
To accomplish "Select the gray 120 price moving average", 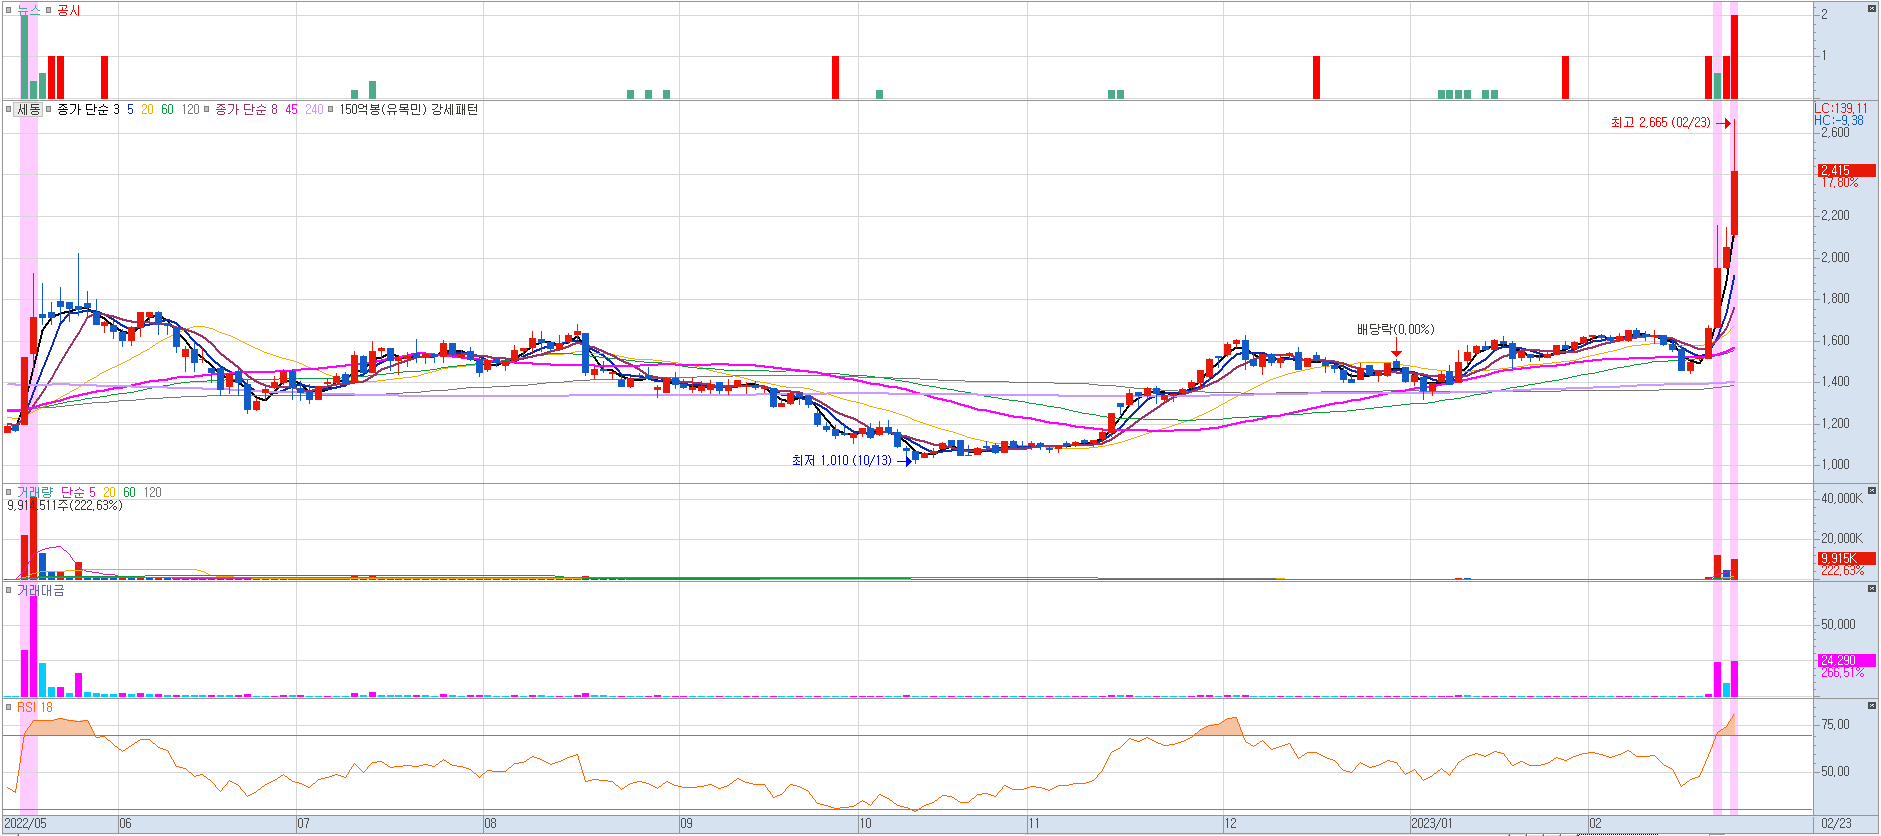I will (190, 109).
